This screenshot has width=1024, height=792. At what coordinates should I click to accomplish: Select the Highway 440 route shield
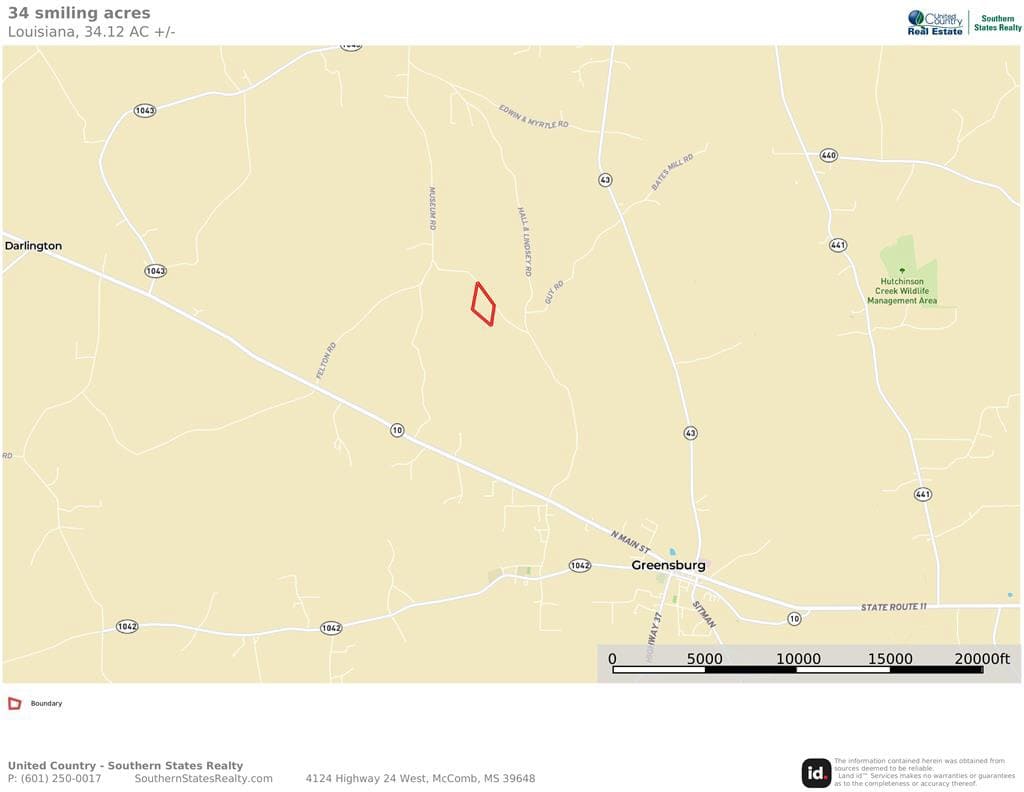pyautogui.click(x=829, y=155)
